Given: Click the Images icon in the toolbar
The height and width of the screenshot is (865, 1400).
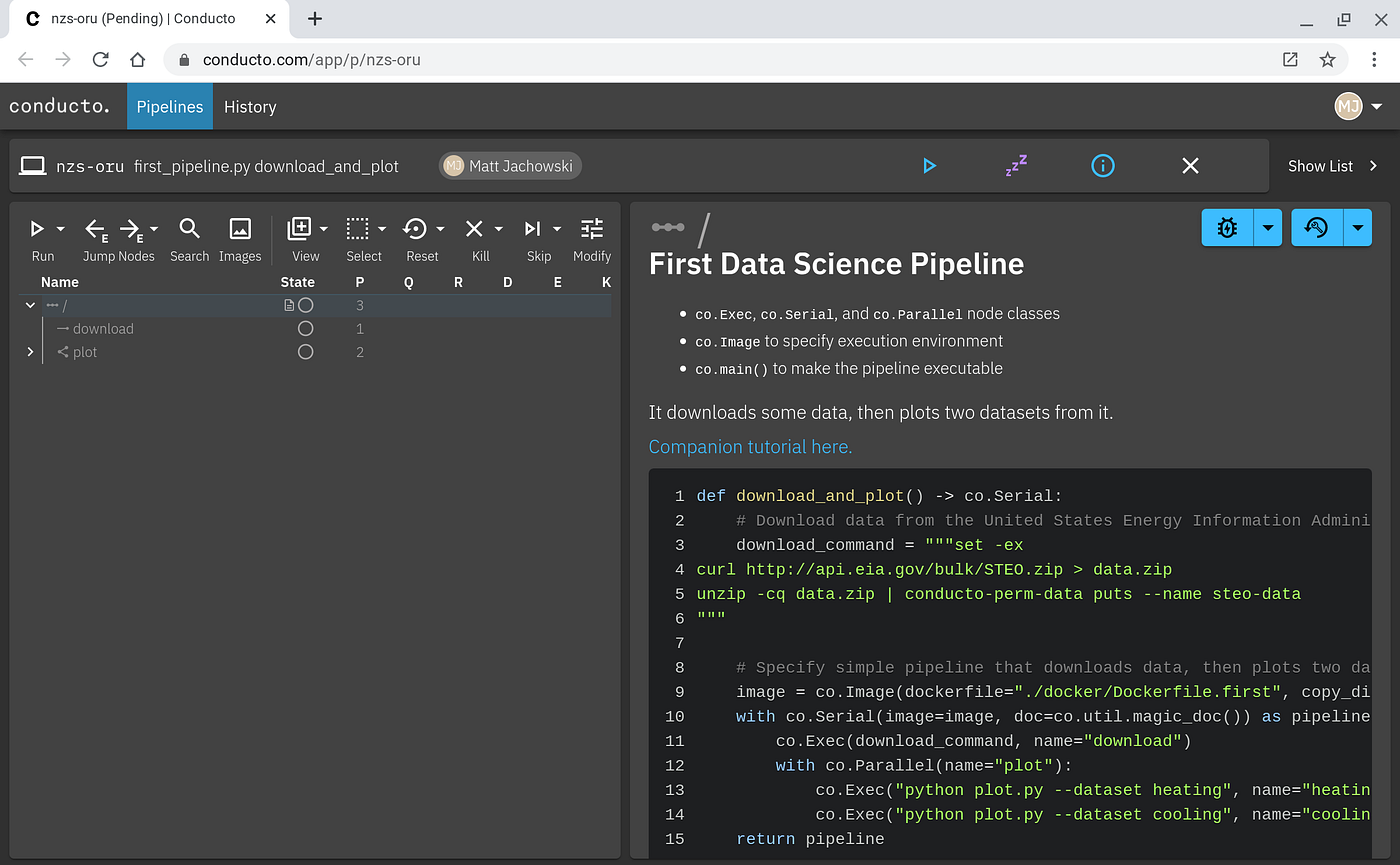Looking at the screenshot, I should click(x=240, y=231).
